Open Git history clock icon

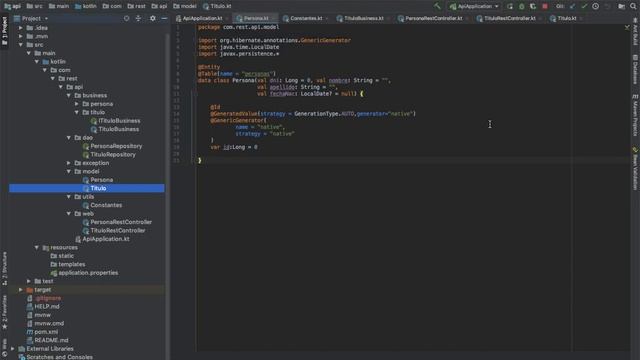click(x=596, y=6)
